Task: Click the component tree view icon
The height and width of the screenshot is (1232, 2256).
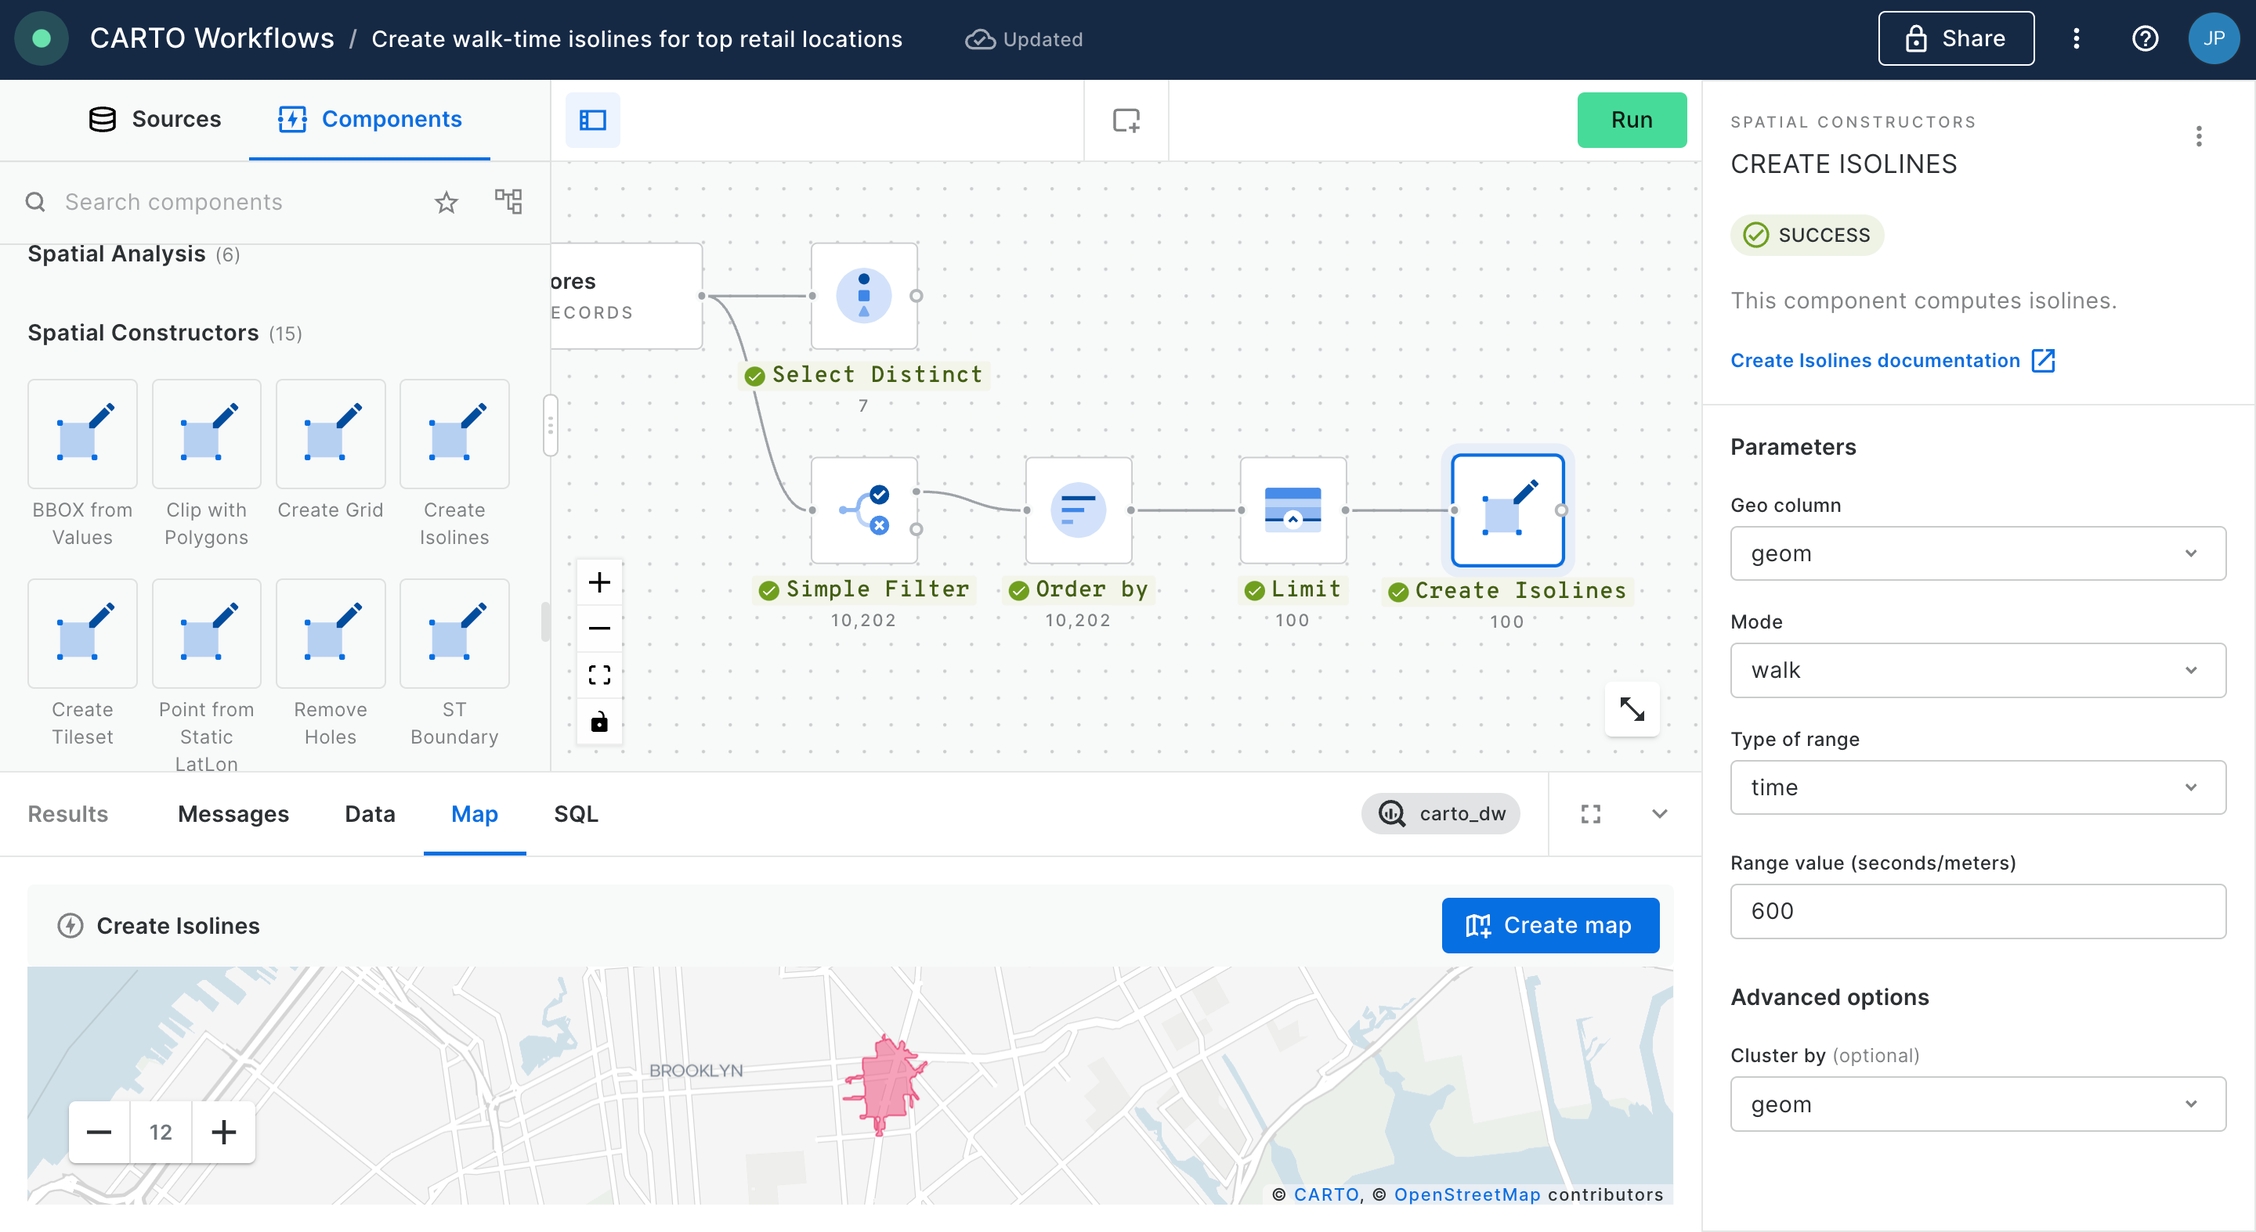Action: click(x=508, y=201)
